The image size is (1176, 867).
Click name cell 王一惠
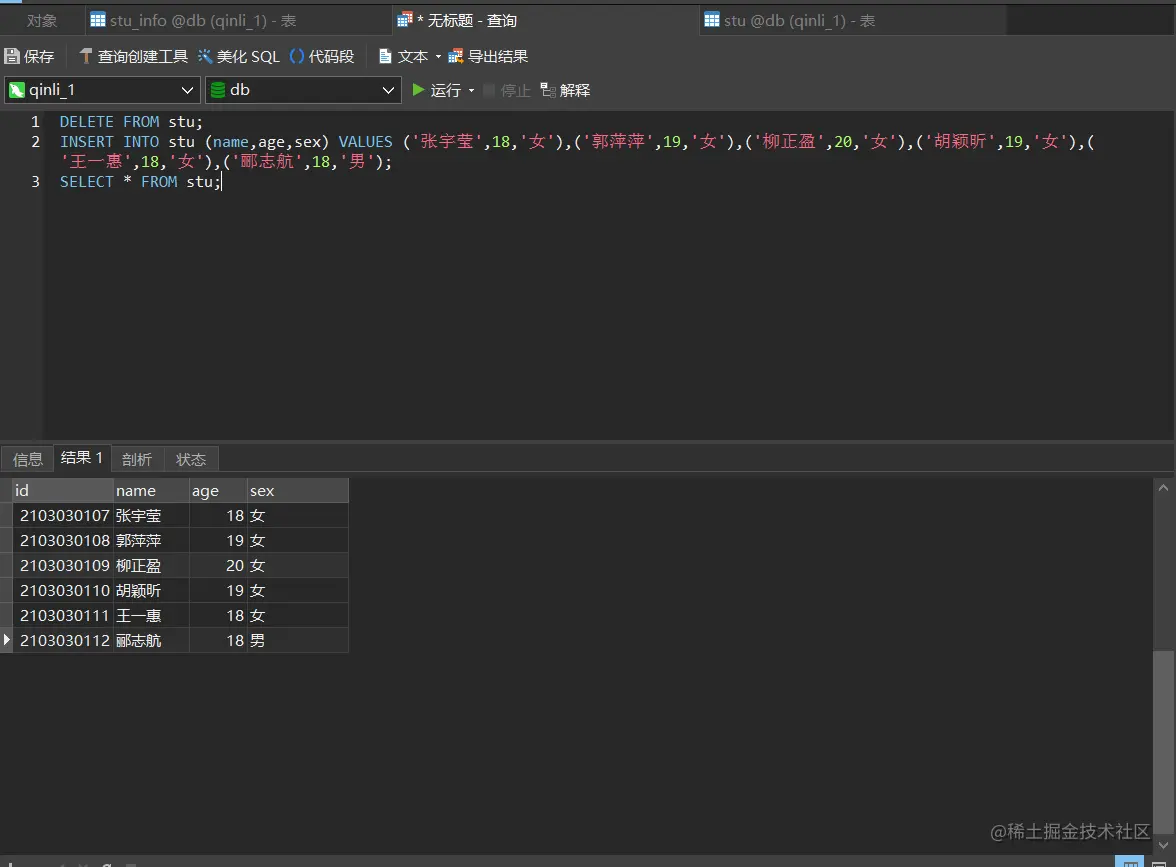[152, 615]
